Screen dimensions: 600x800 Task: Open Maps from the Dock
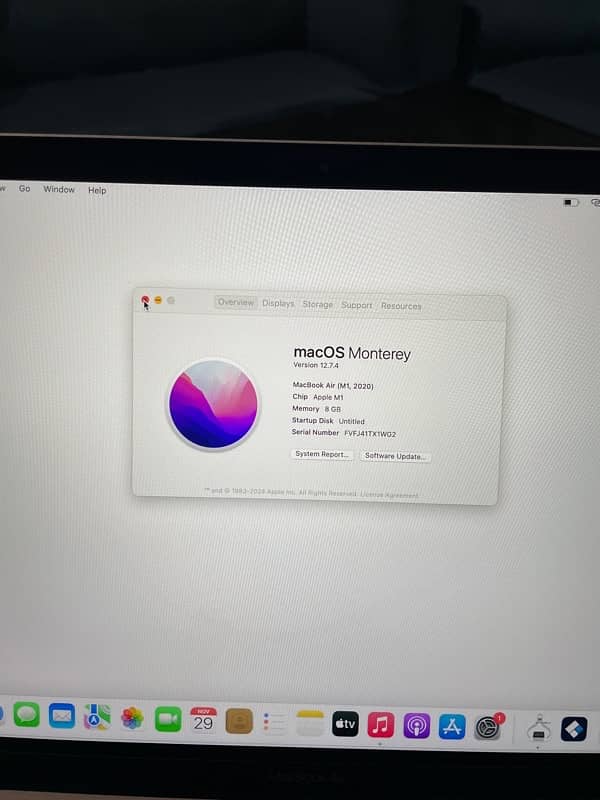click(97, 717)
